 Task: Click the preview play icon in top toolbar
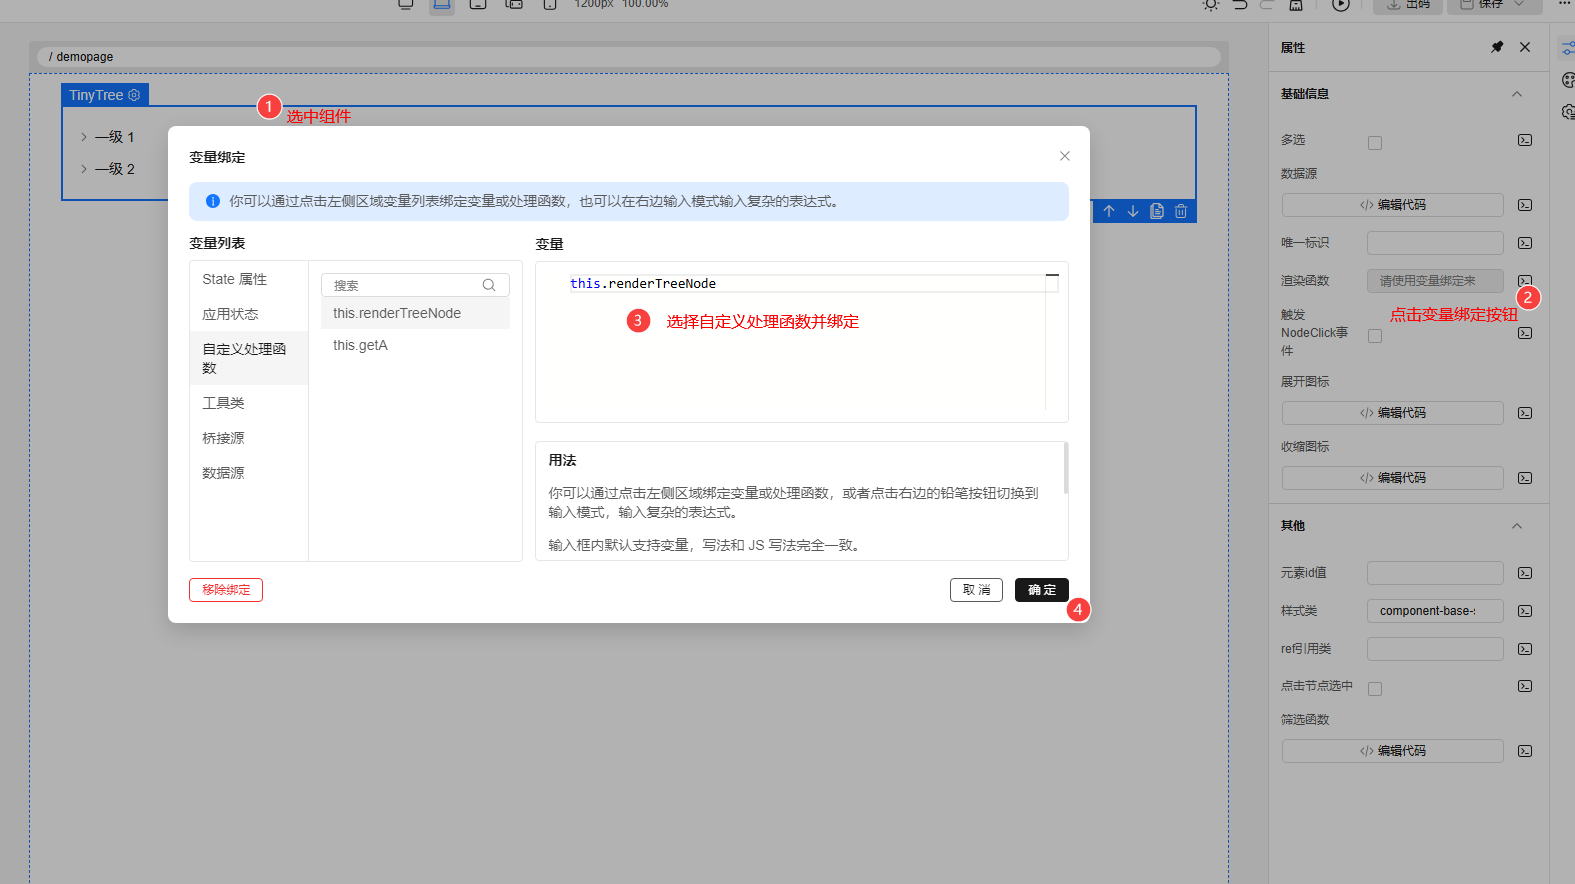(x=1341, y=5)
